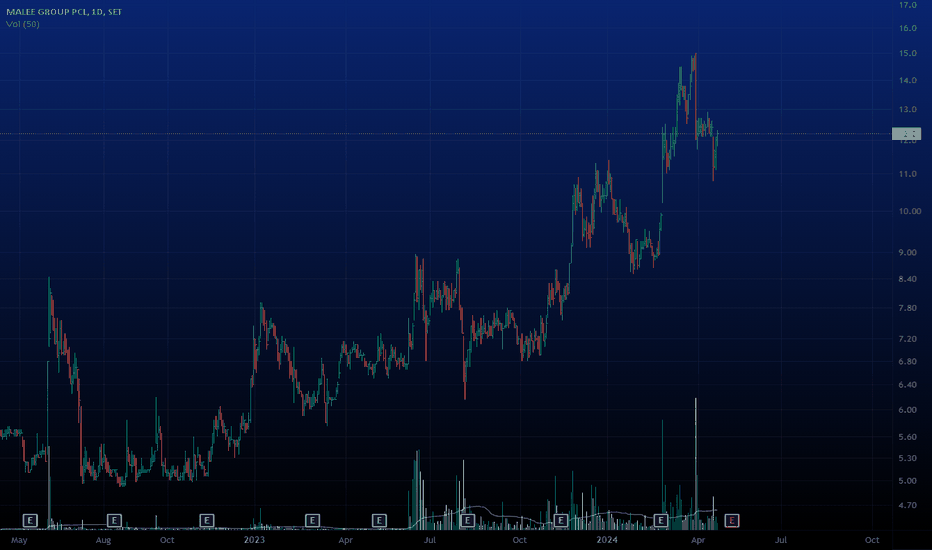Viewport: 932px width, 550px height.
Task: Click the 2023 label on the time axis
Action: tap(254, 540)
